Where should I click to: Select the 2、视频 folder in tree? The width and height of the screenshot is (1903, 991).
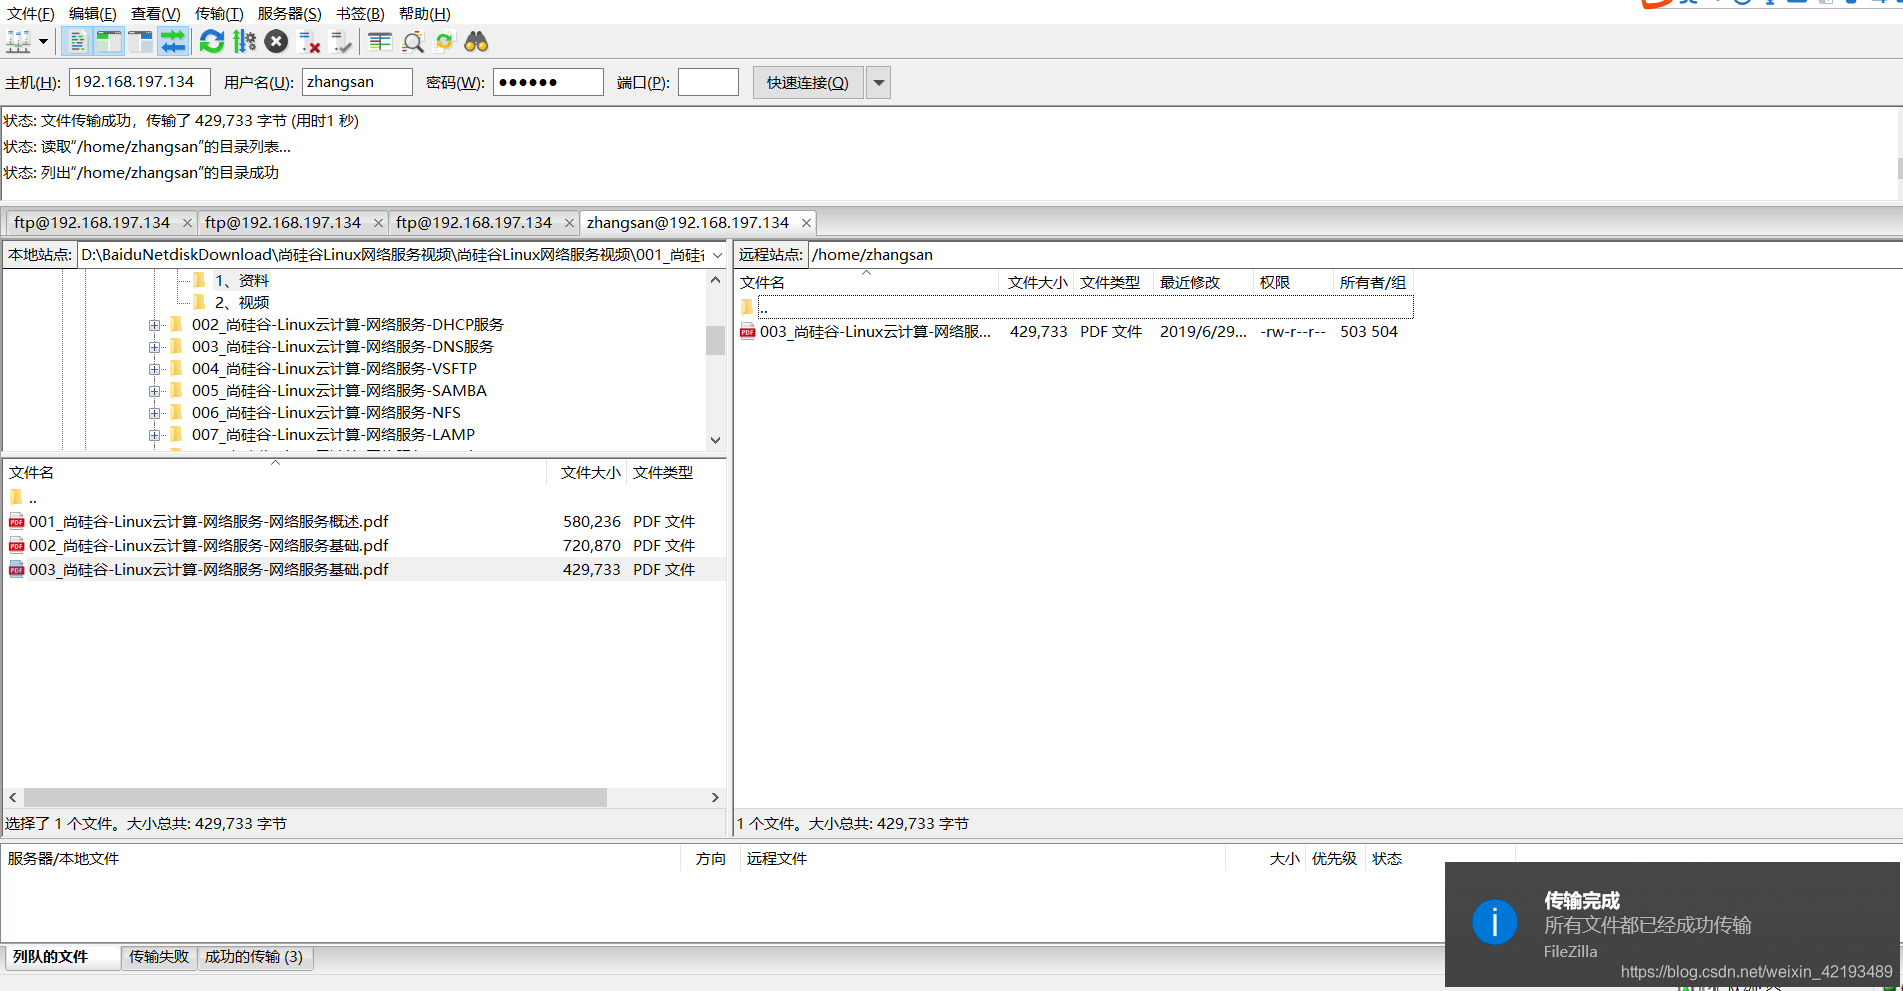(242, 303)
